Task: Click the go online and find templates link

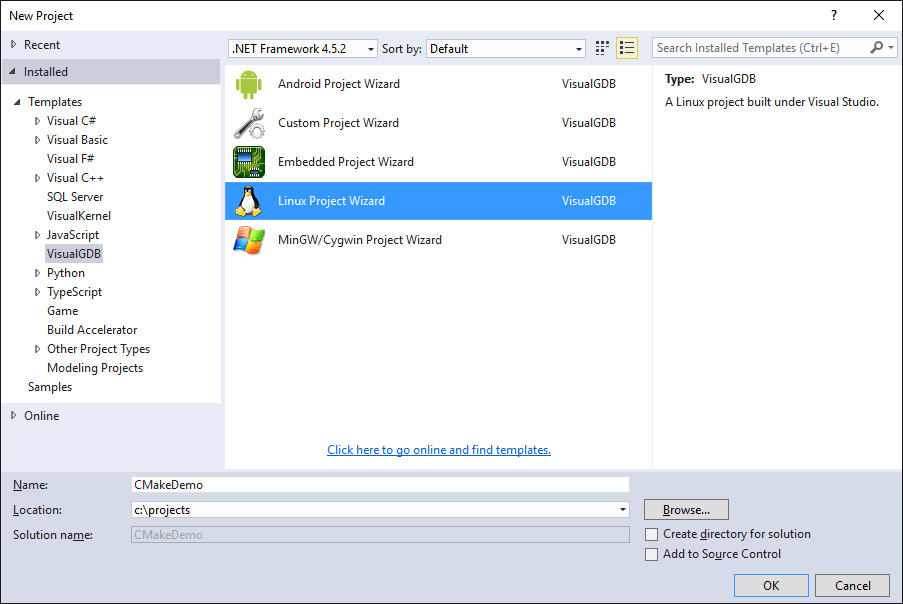Action: pos(438,450)
